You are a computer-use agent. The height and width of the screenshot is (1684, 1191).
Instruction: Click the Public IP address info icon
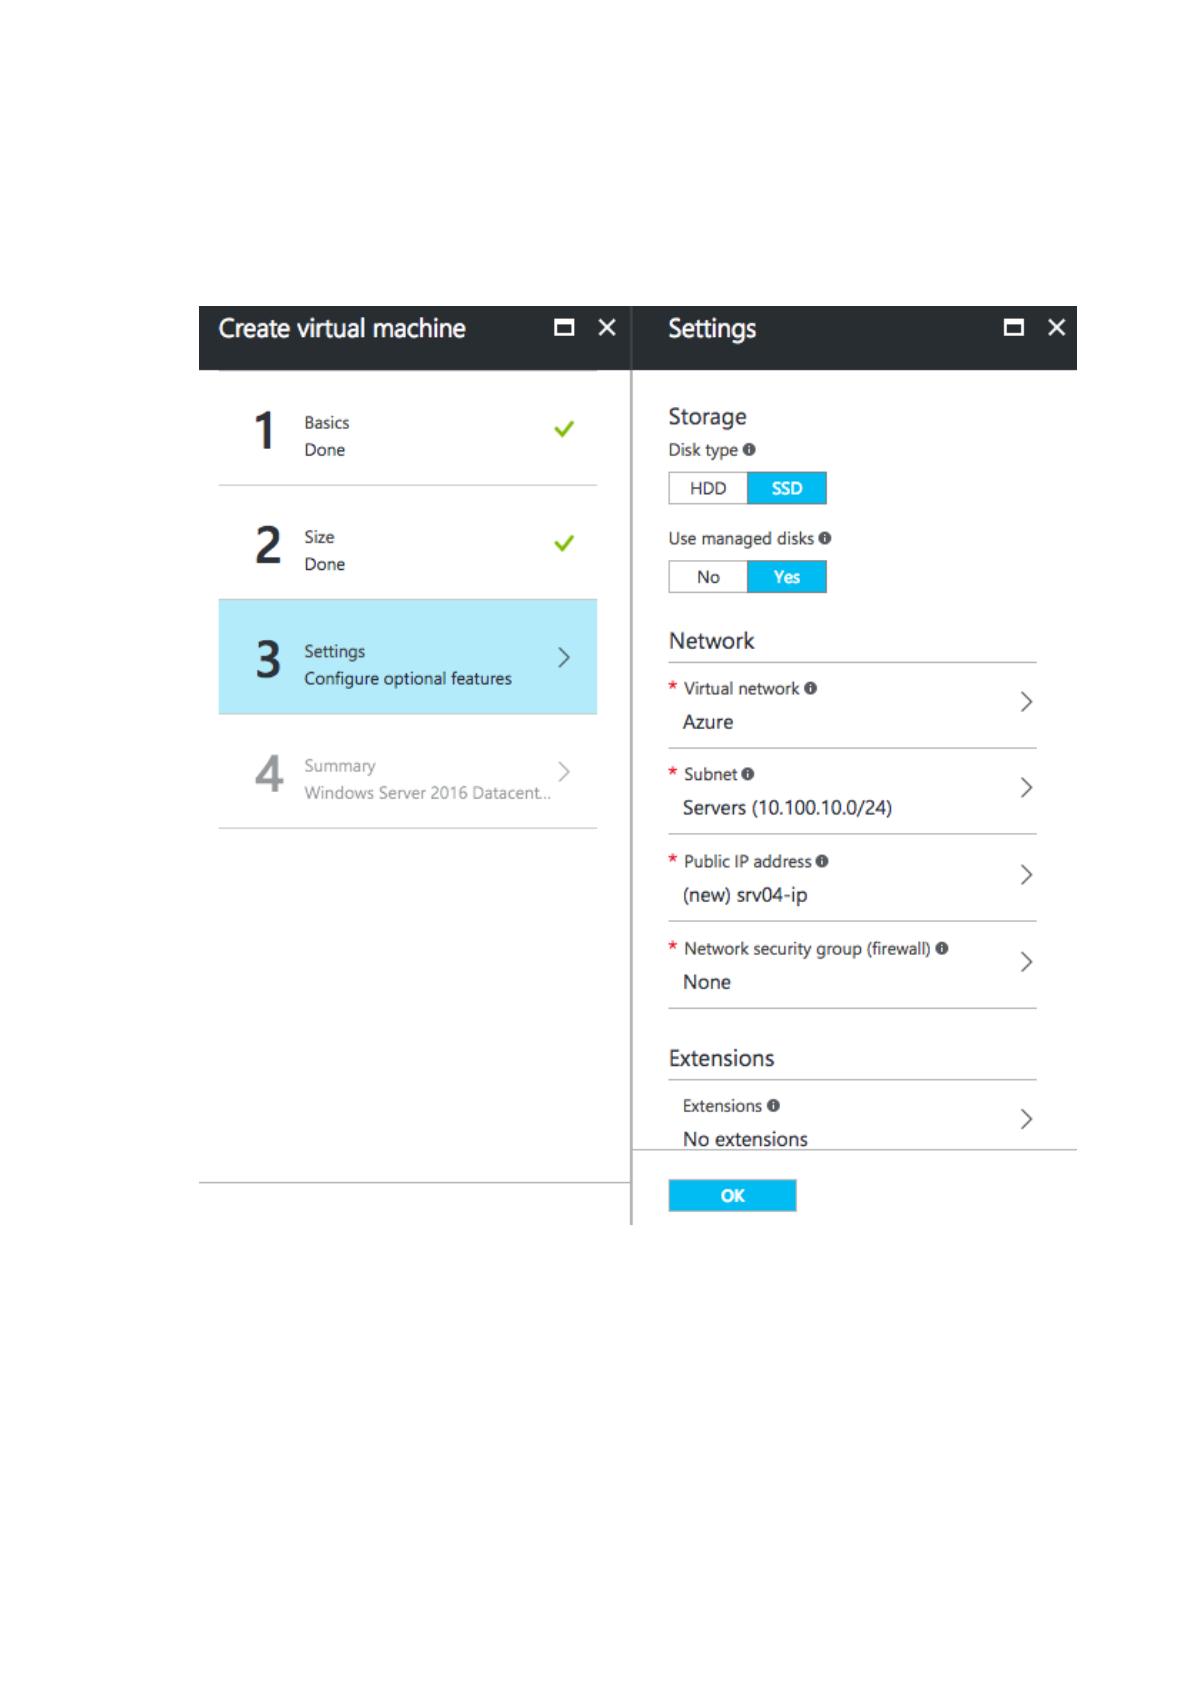(821, 861)
